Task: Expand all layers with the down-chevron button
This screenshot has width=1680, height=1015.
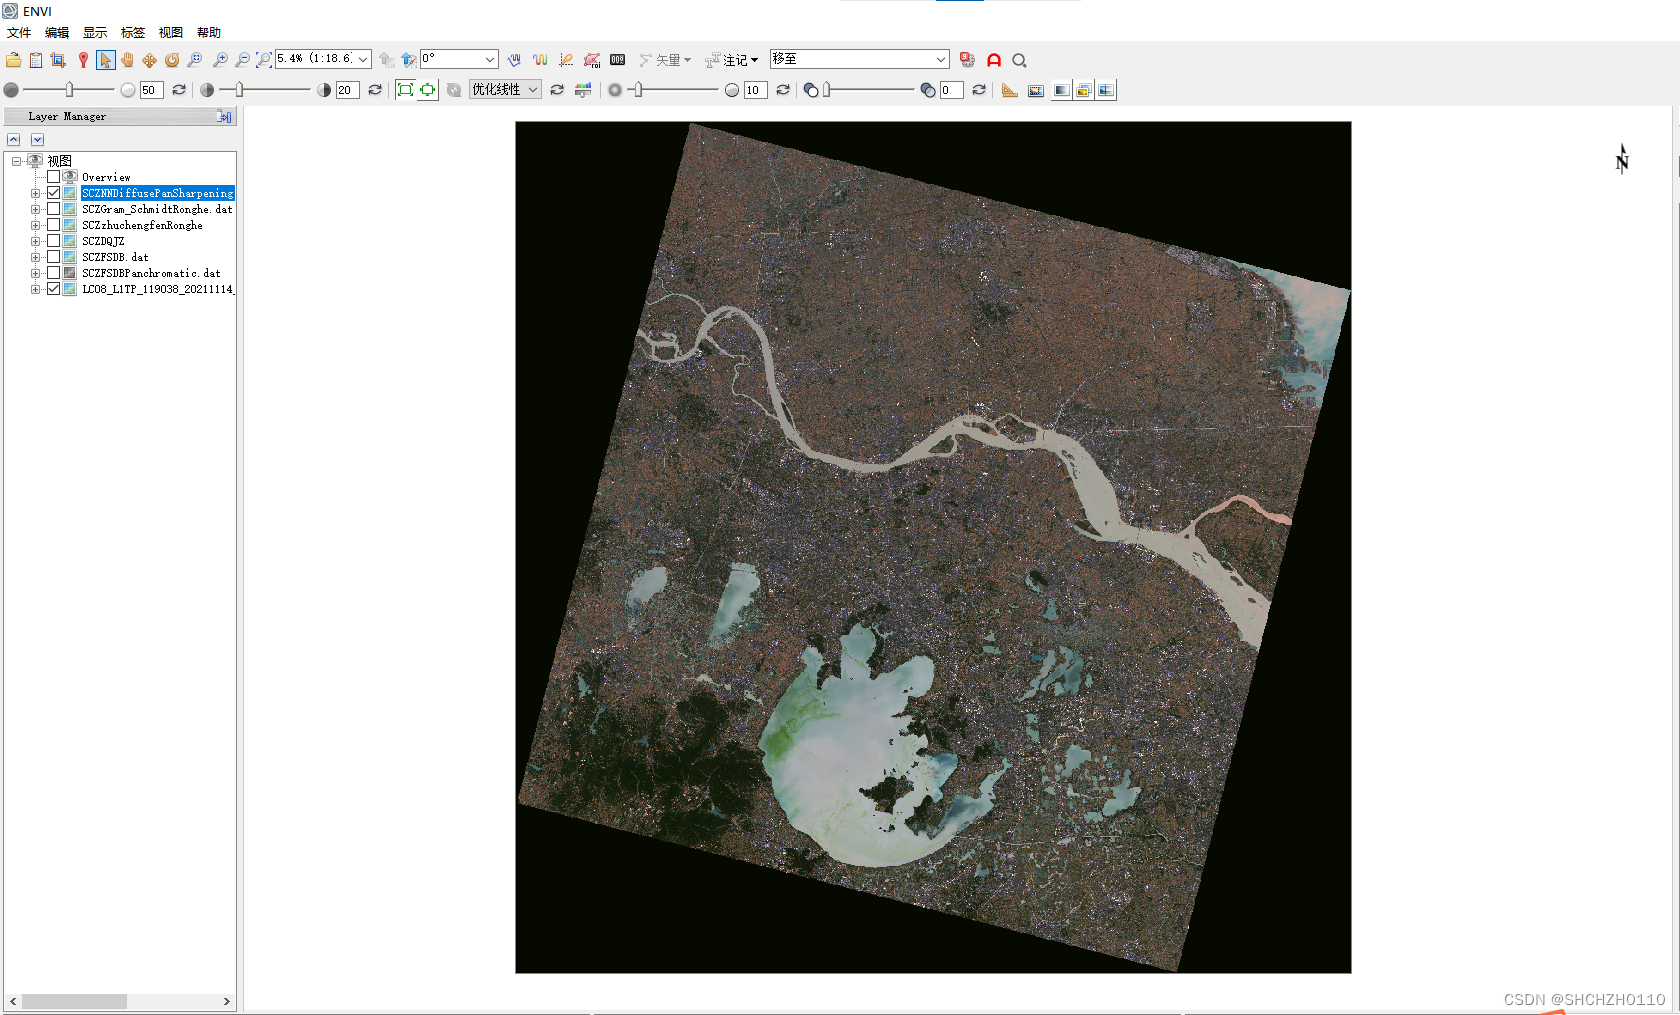Action: [38, 140]
